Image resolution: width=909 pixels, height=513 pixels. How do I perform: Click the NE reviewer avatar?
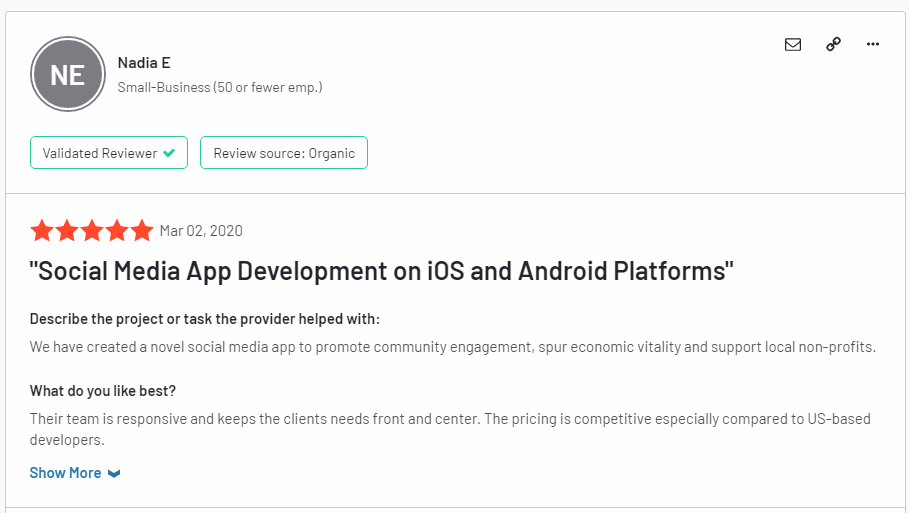click(67, 74)
